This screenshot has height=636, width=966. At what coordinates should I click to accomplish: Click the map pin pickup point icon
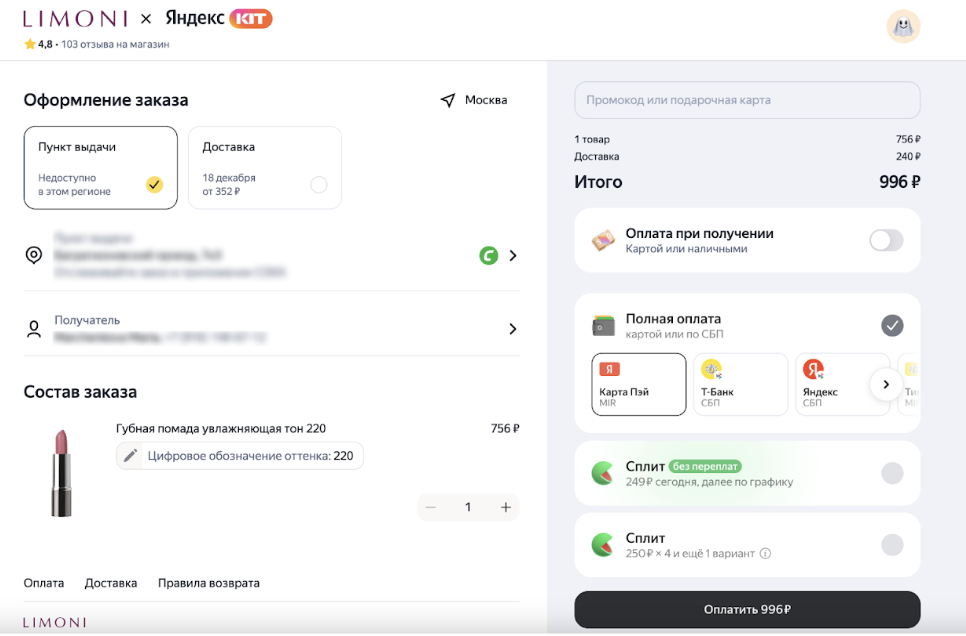(34, 255)
